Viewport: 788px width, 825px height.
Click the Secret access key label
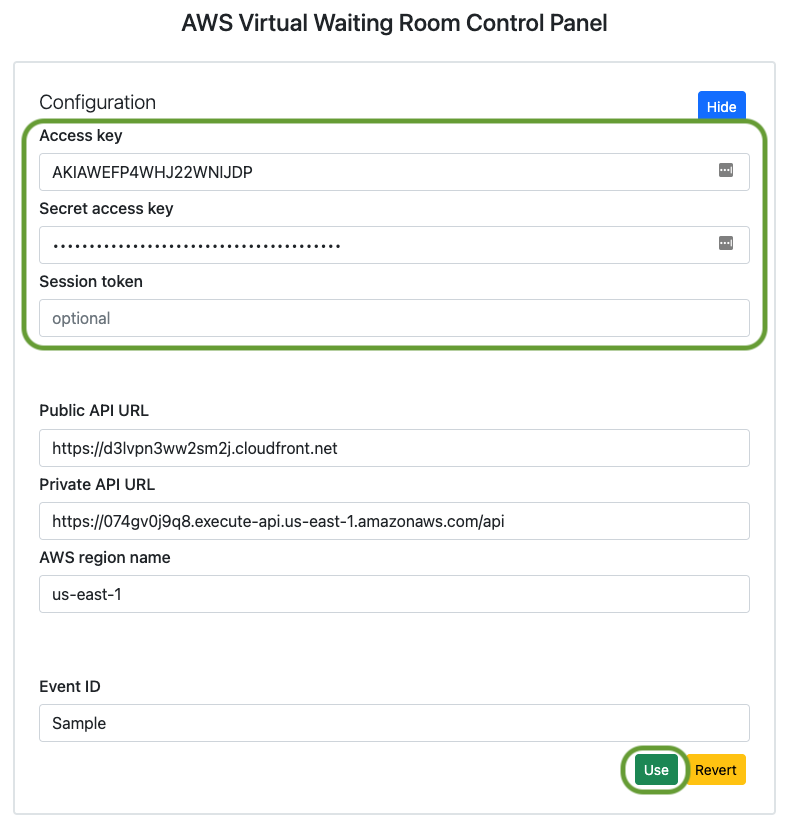106,208
